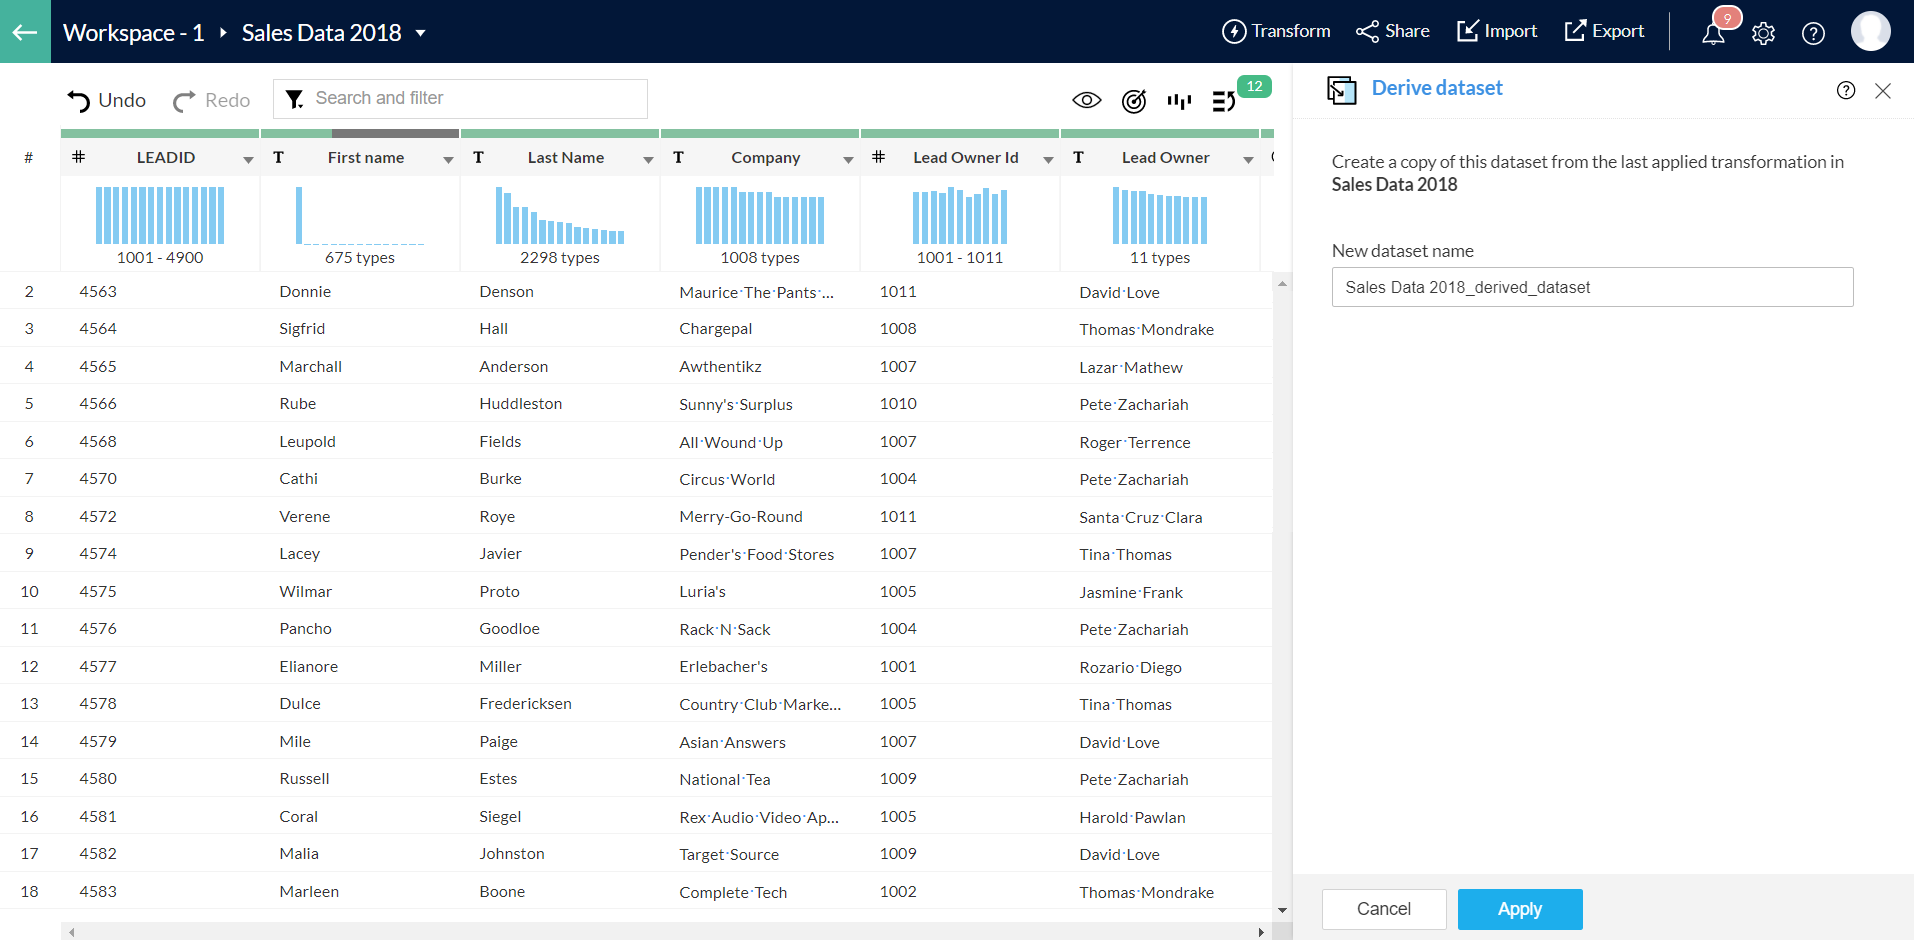Open the Export menu

click(x=1604, y=32)
